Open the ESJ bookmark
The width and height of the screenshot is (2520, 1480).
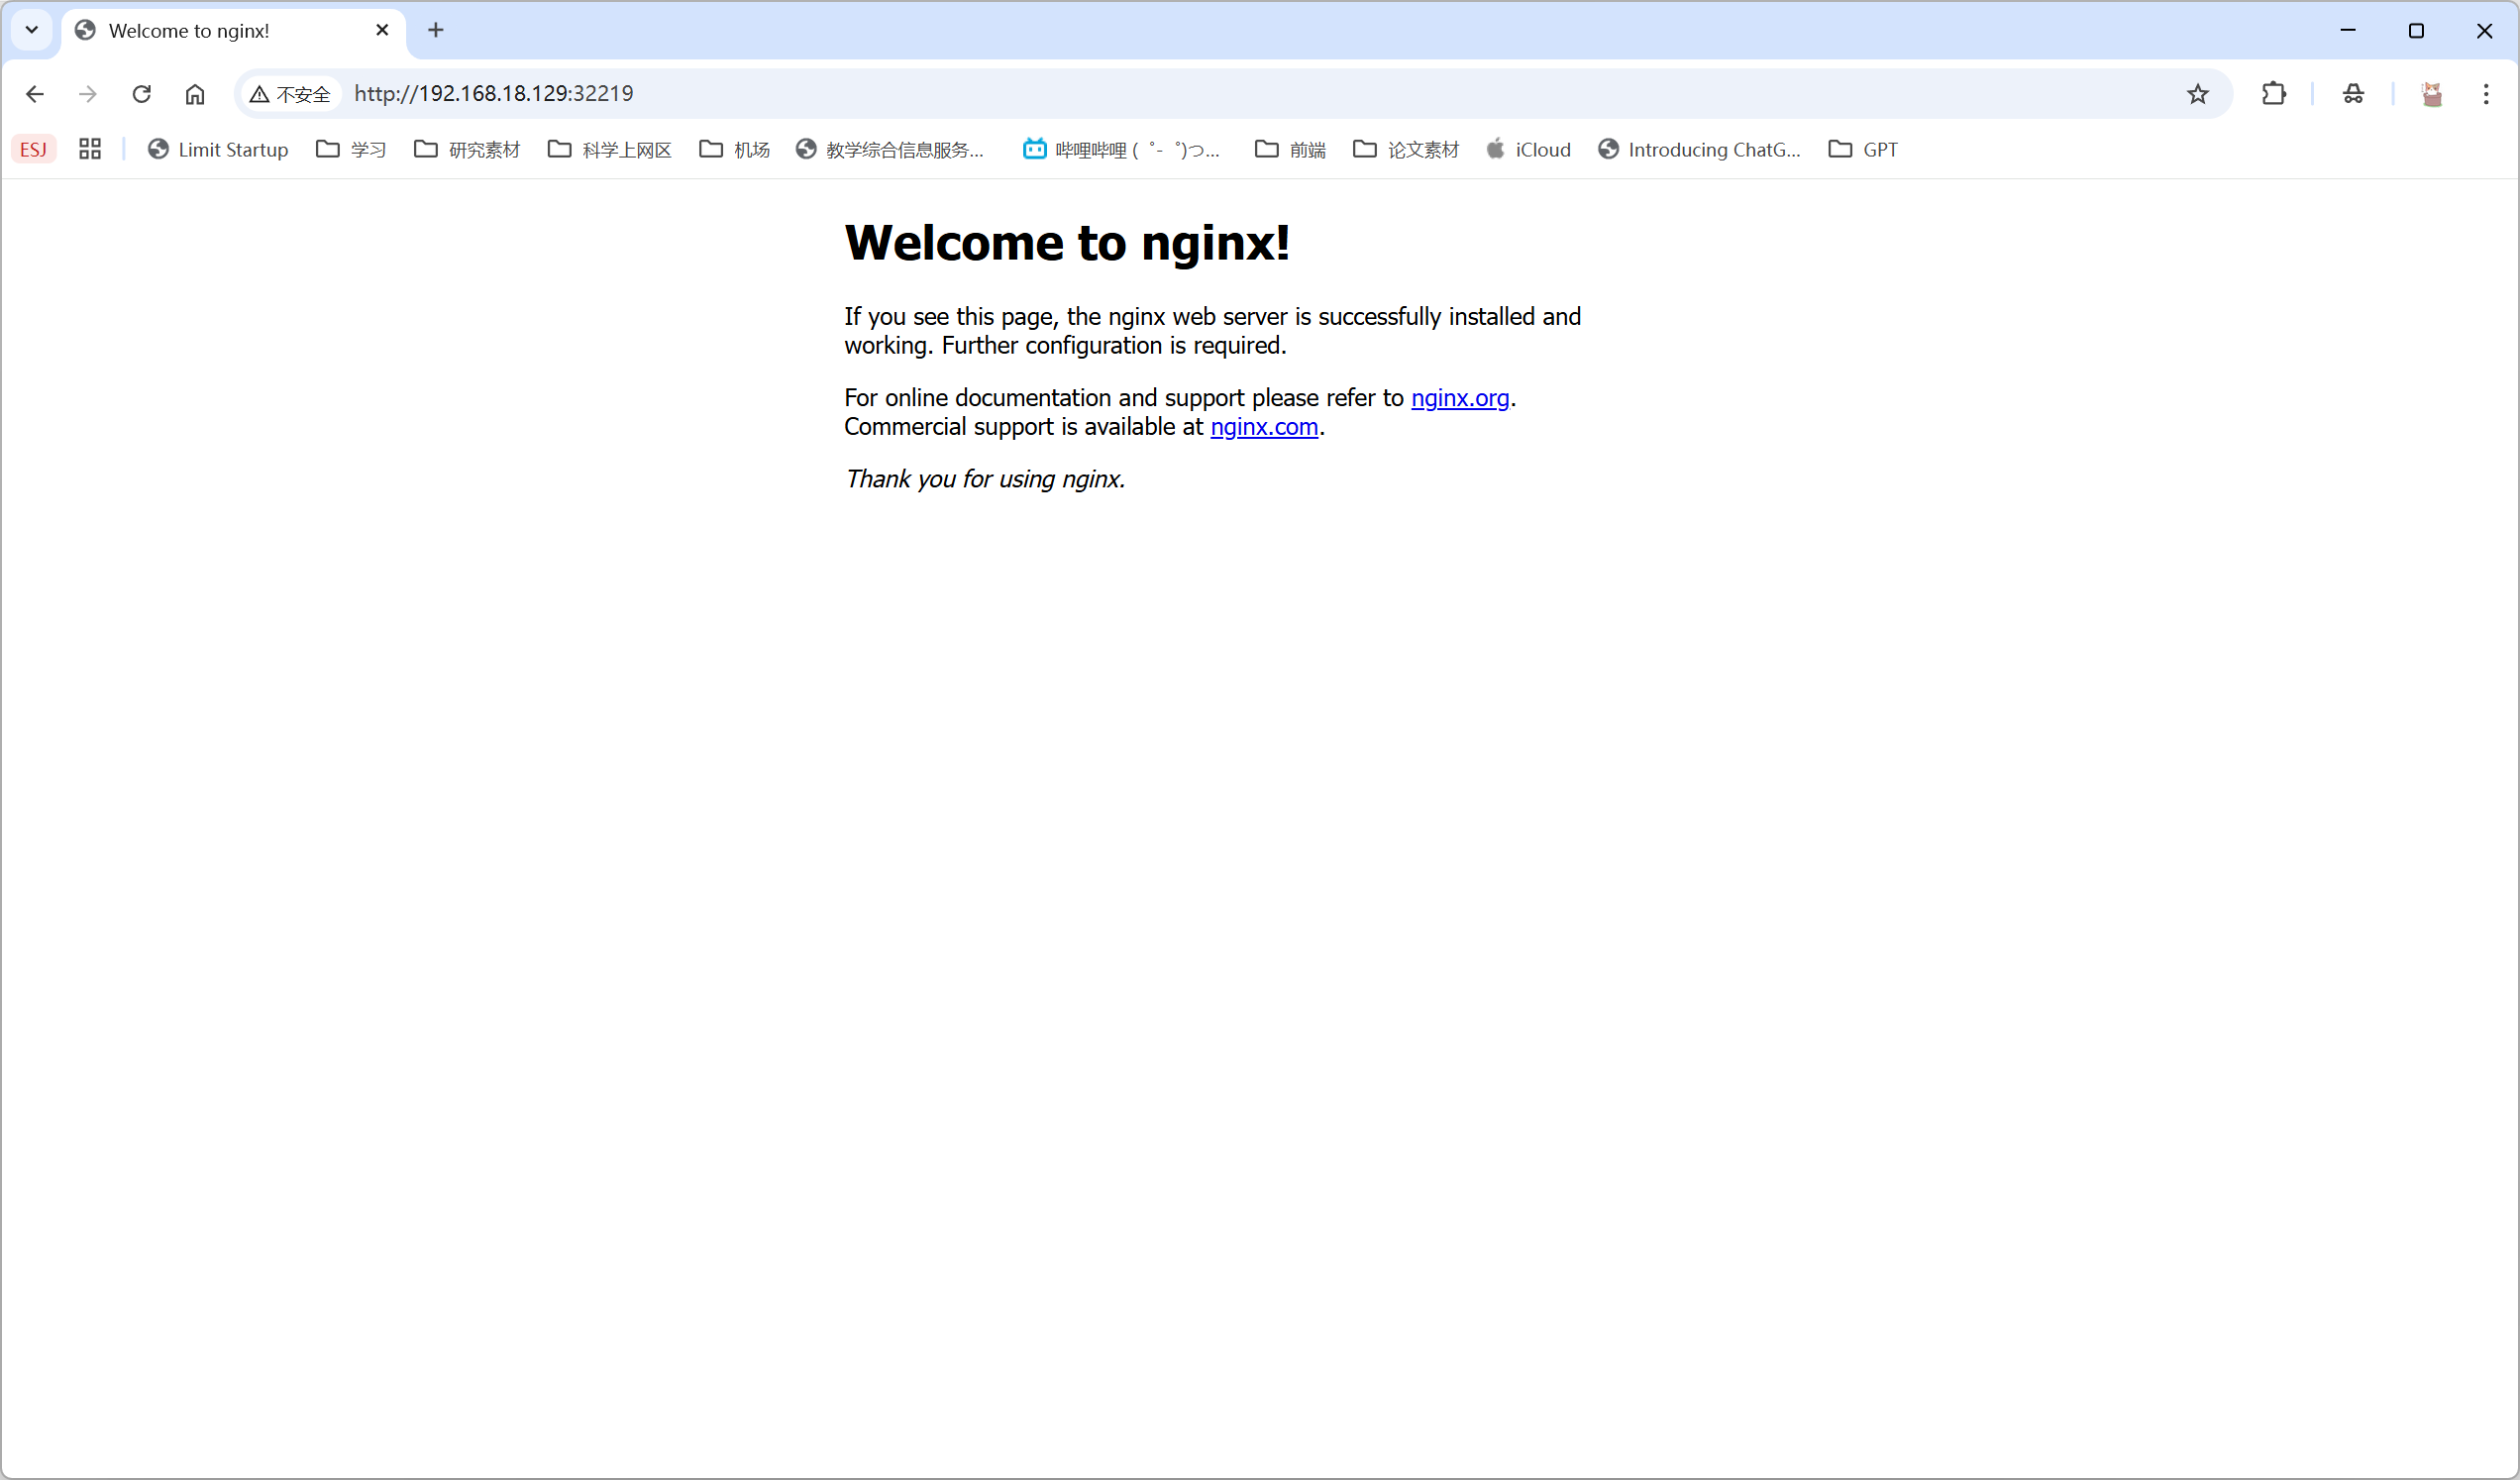(34, 149)
